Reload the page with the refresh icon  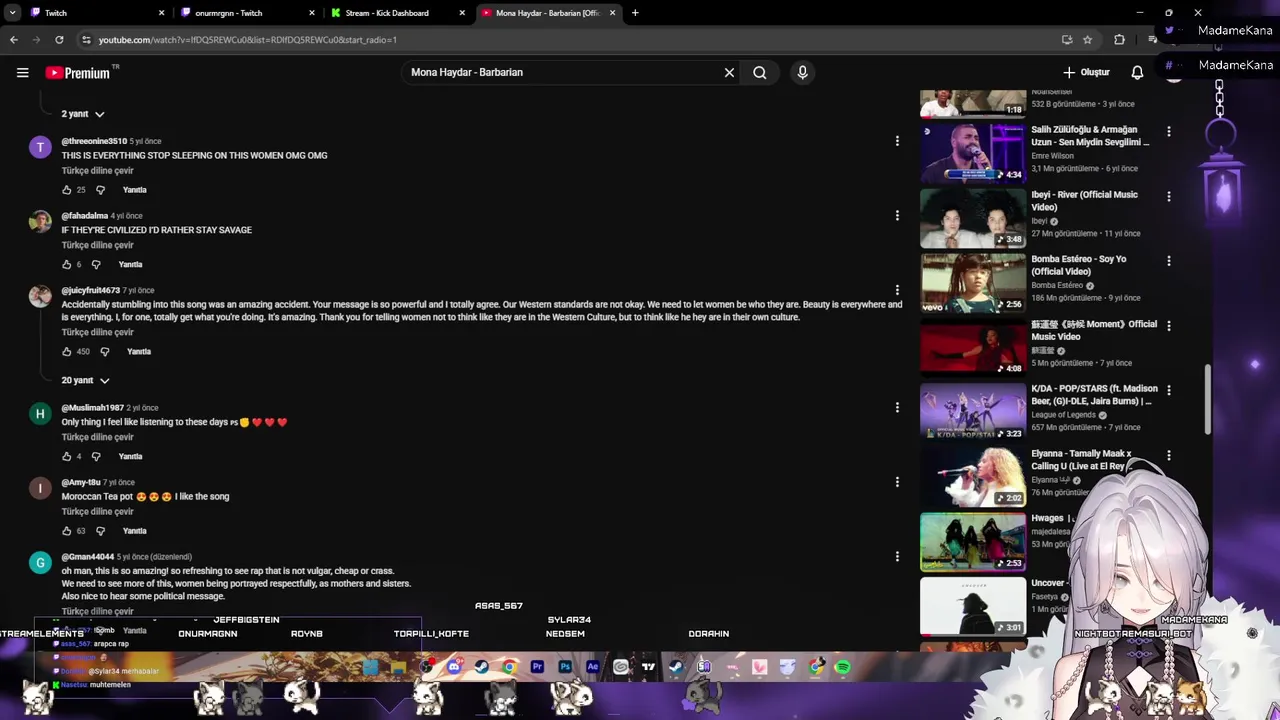(x=59, y=40)
